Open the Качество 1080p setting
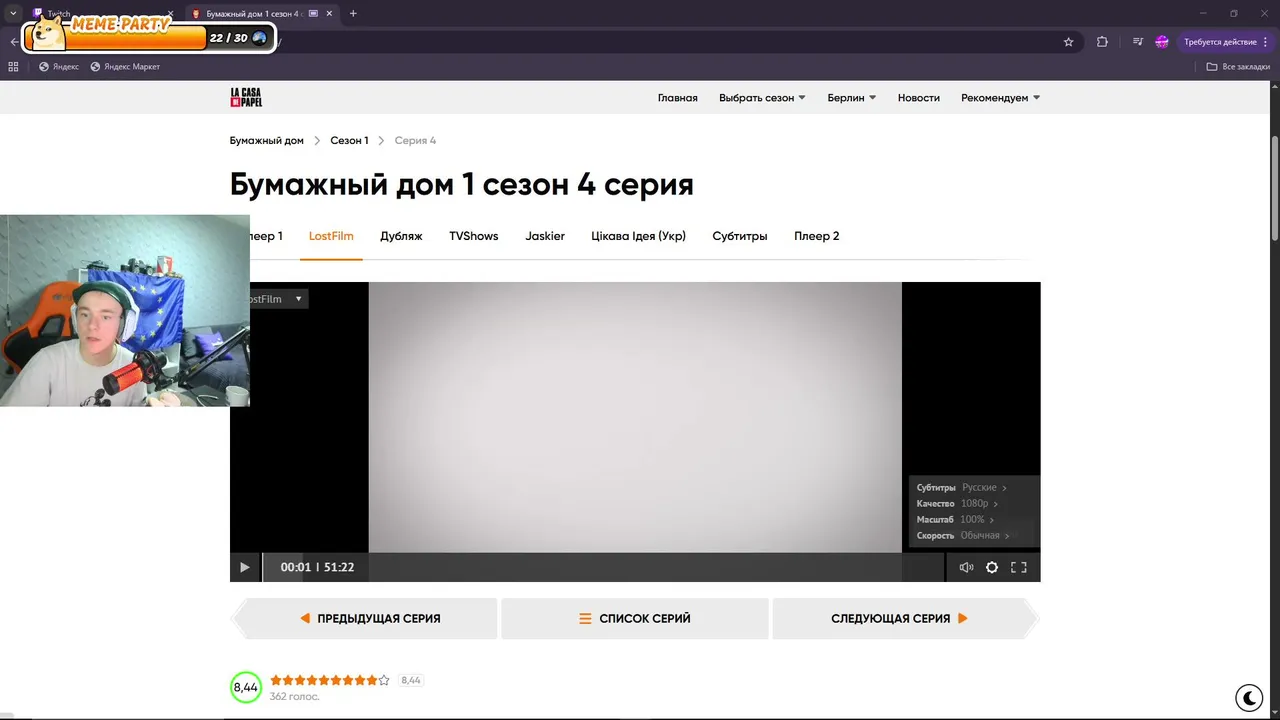 tap(957, 504)
